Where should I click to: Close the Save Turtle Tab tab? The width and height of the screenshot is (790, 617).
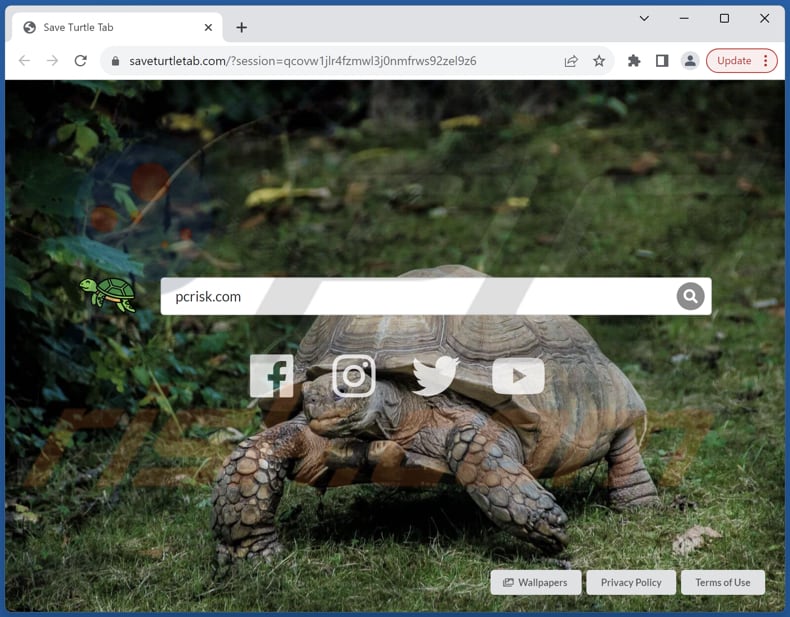208,27
